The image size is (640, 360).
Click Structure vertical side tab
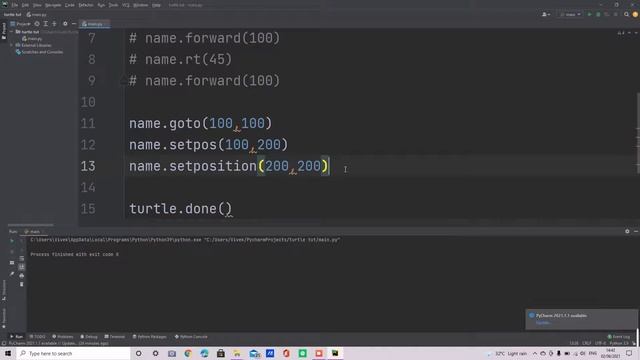click(x=4, y=290)
